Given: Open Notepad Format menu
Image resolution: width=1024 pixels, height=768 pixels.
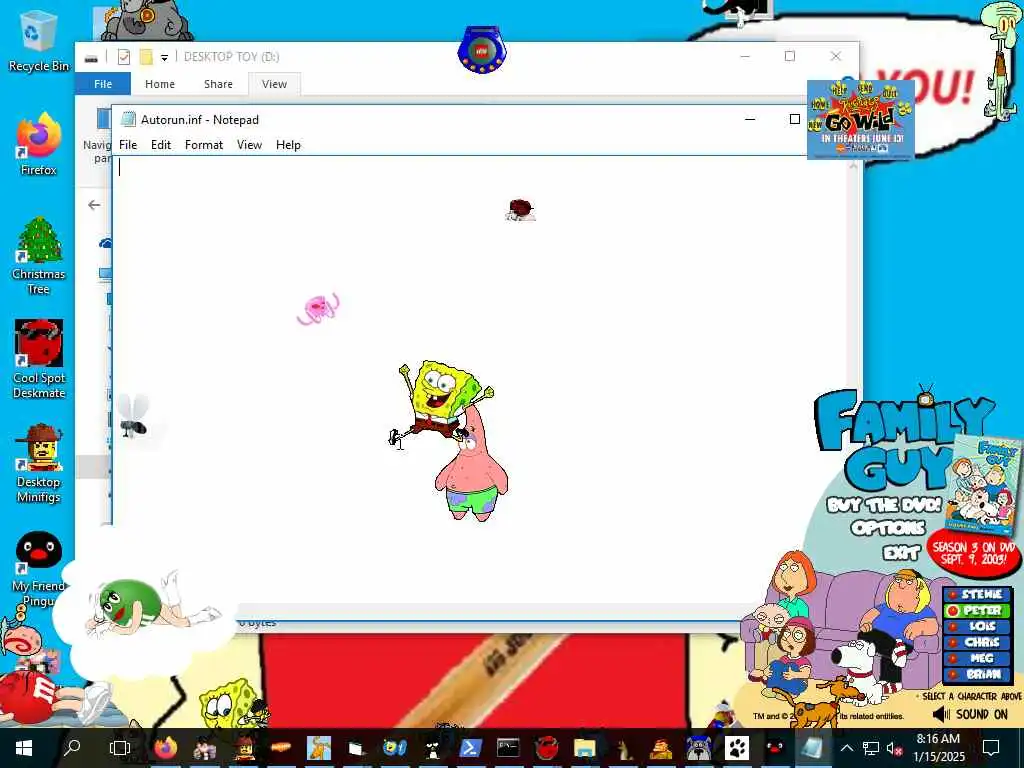Looking at the screenshot, I should click(x=204, y=145).
